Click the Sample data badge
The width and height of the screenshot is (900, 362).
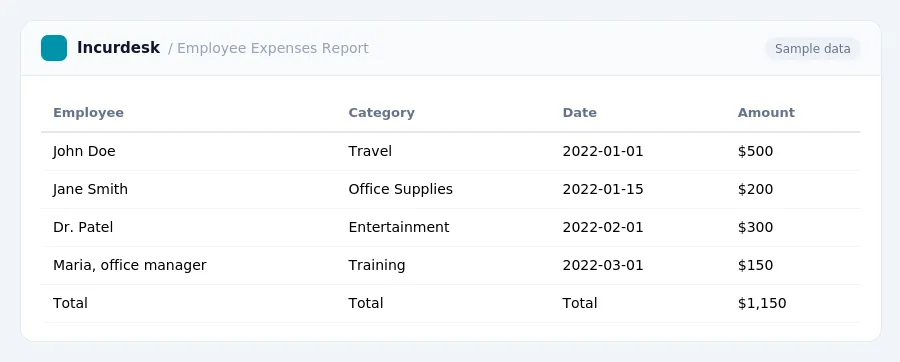coord(812,49)
